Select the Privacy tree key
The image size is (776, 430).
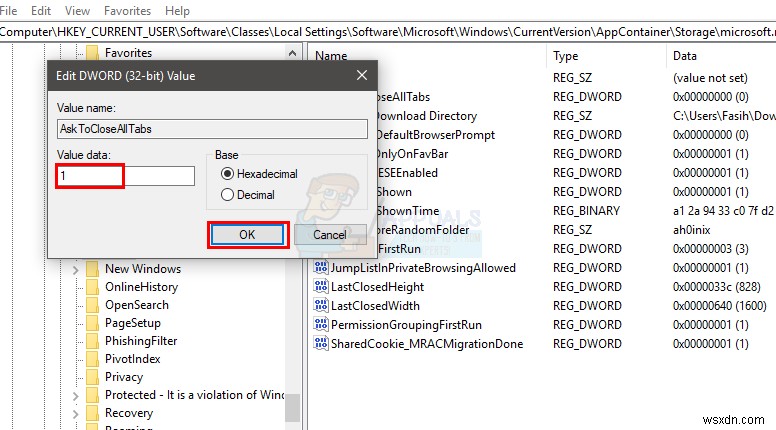(x=124, y=377)
